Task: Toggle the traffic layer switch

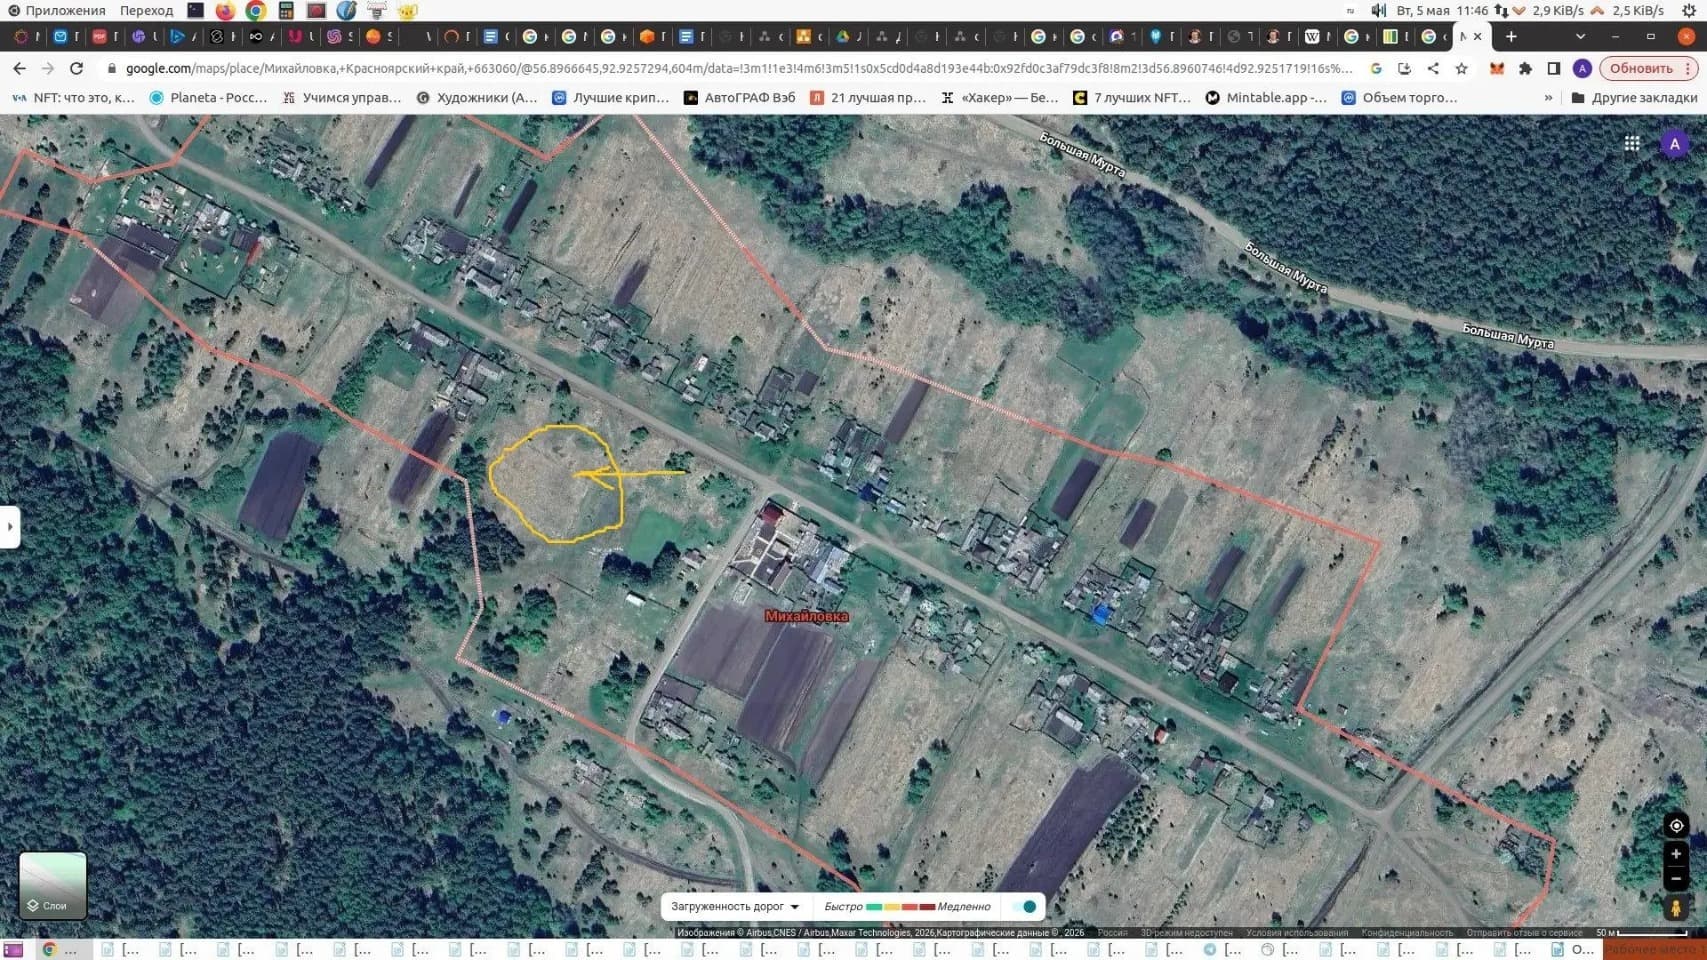Action: point(1024,907)
